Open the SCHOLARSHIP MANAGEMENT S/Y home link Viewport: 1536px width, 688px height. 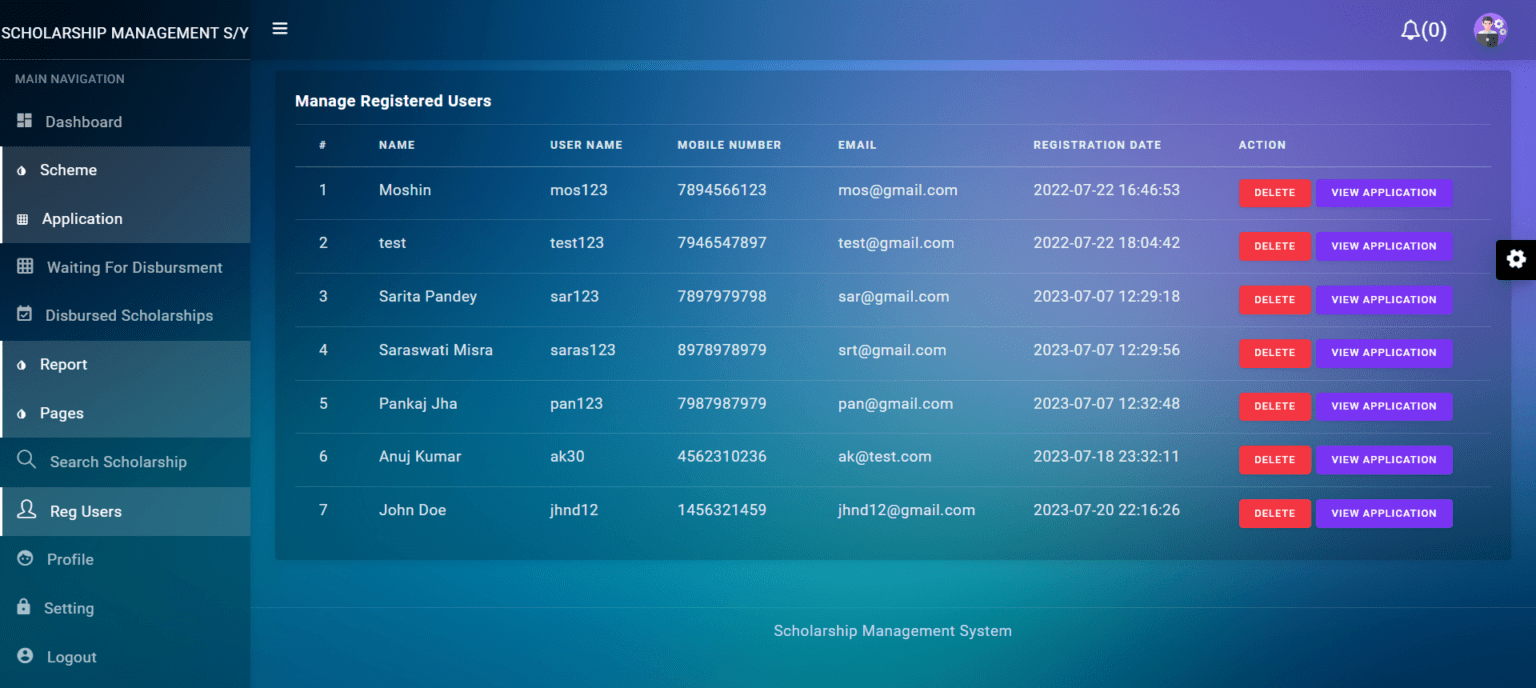point(125,32)
